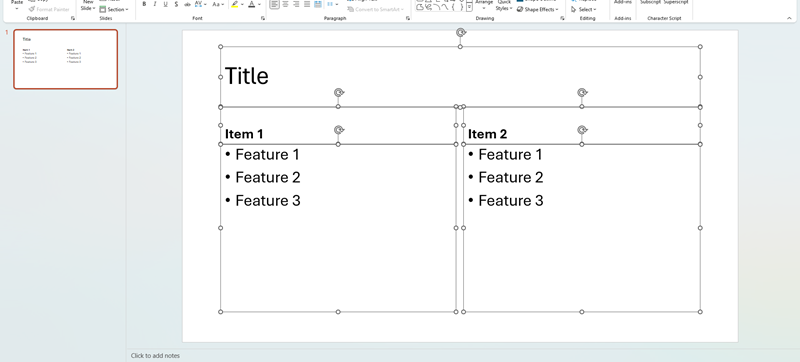The height and width of the screenshot is (362, 800).
Task: Toggle italic formatting
Action: 155,4
